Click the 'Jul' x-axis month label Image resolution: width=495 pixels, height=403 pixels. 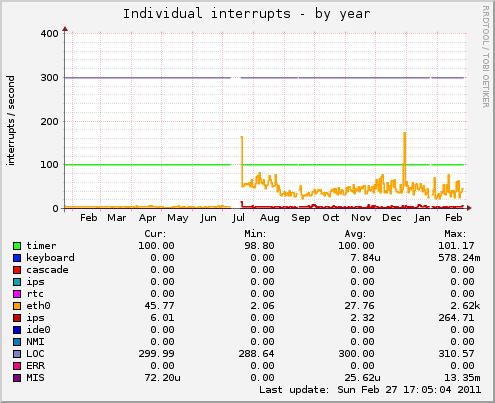(x=239, y=218)
